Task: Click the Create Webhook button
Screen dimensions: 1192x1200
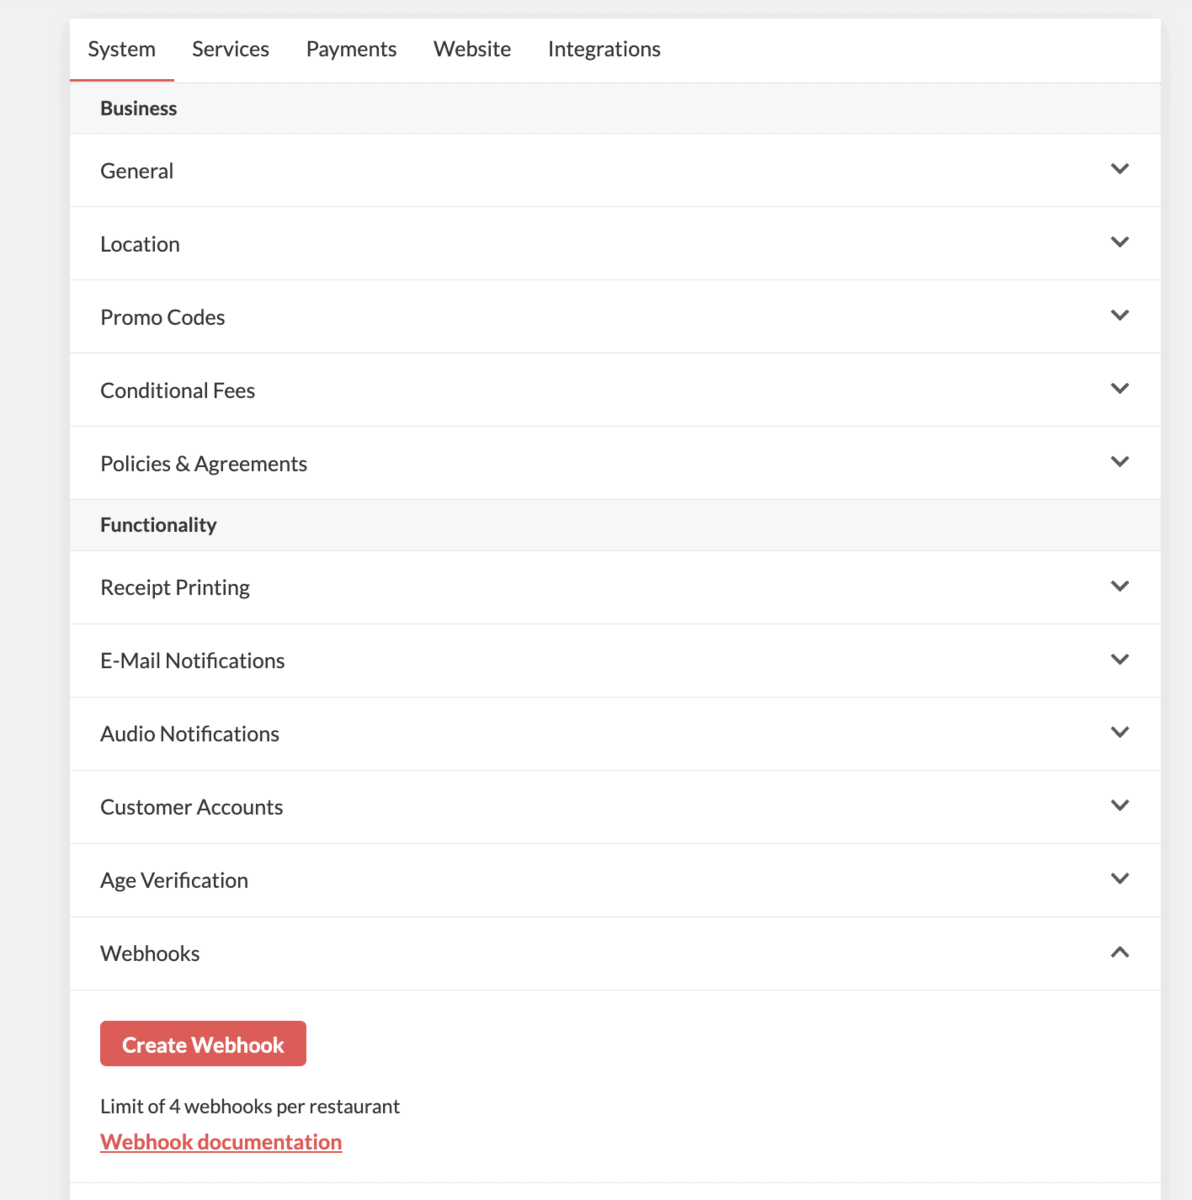Action: (203, 1043)
